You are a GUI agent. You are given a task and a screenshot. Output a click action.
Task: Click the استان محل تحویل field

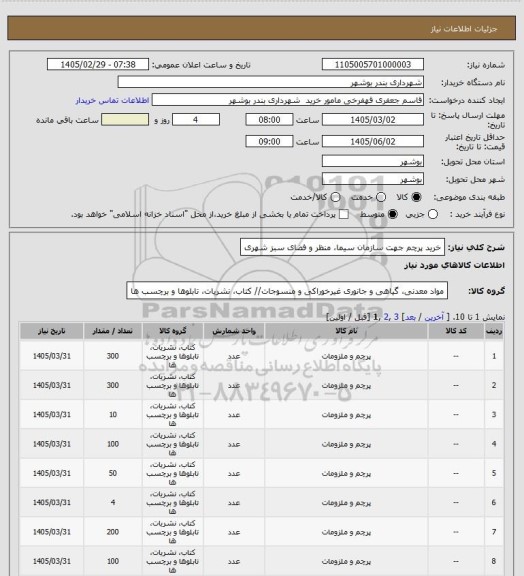(x=373, y=161)
